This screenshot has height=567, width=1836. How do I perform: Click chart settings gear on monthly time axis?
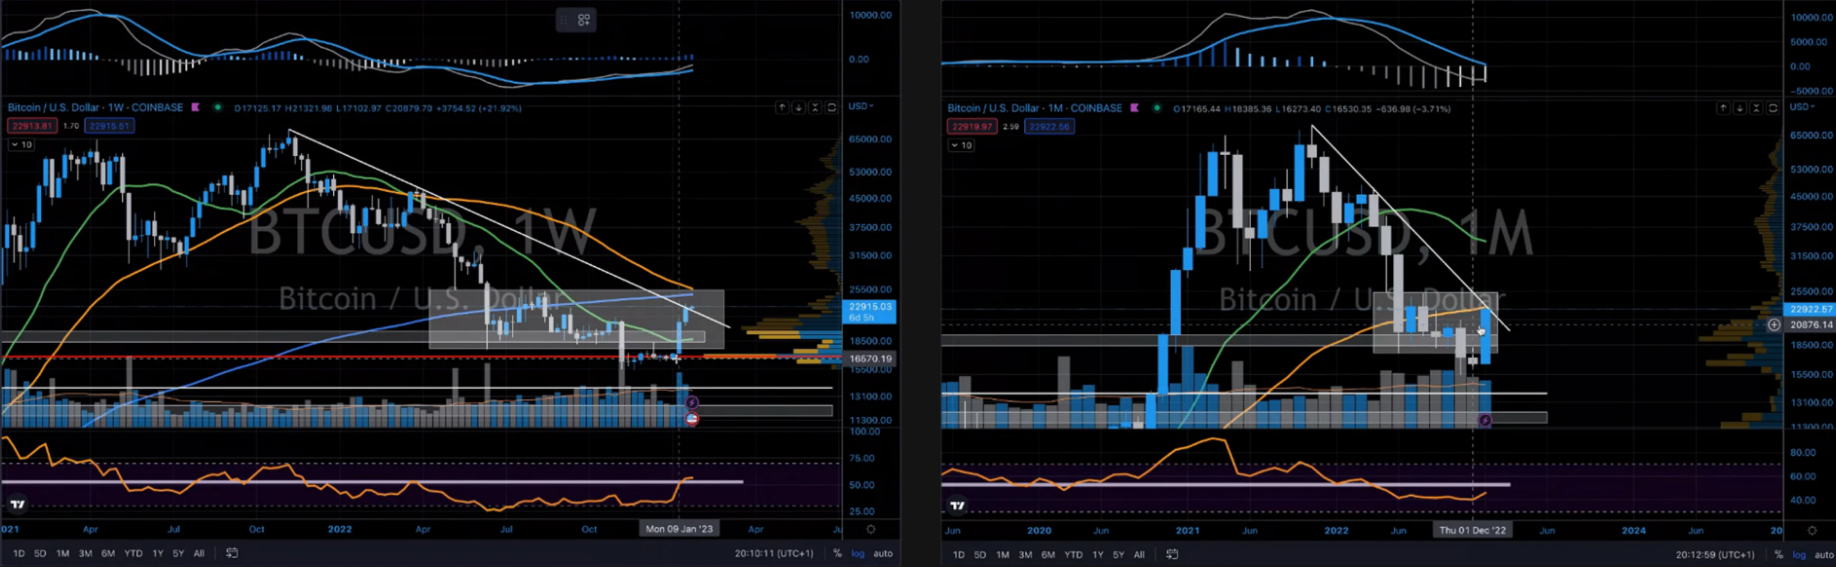(x=1811, y=530)
